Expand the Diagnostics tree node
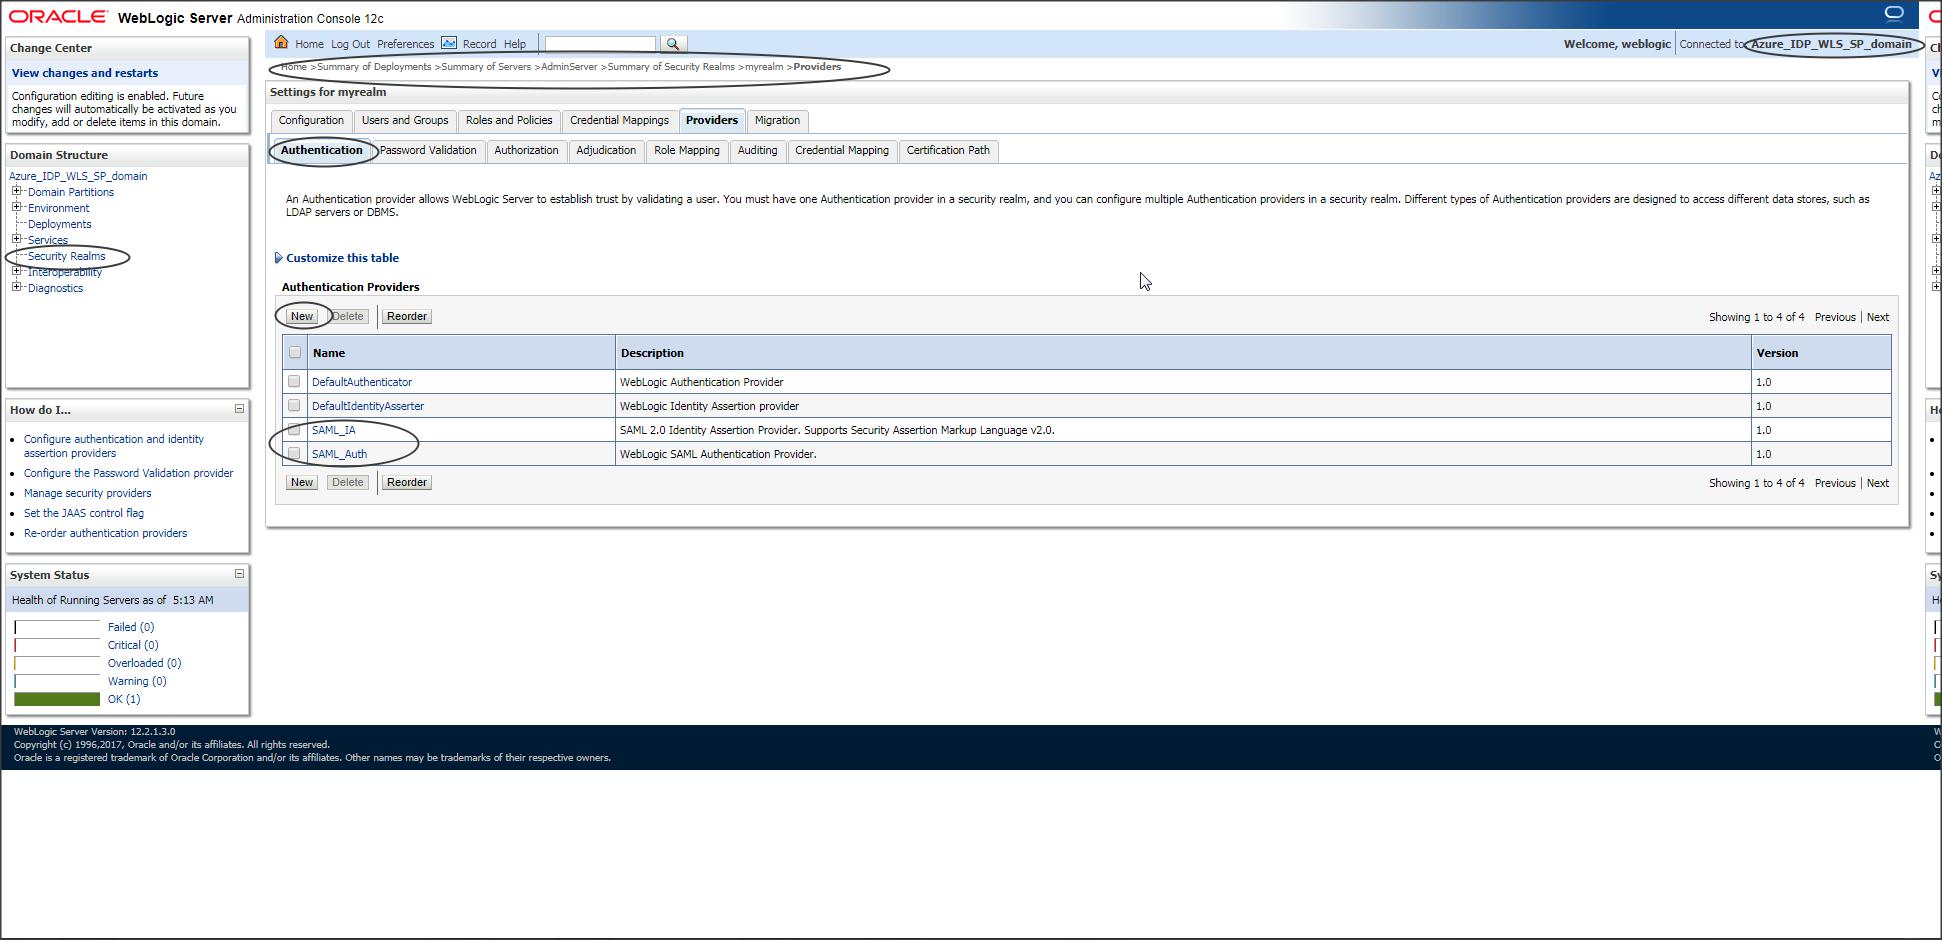 (16, 287)
